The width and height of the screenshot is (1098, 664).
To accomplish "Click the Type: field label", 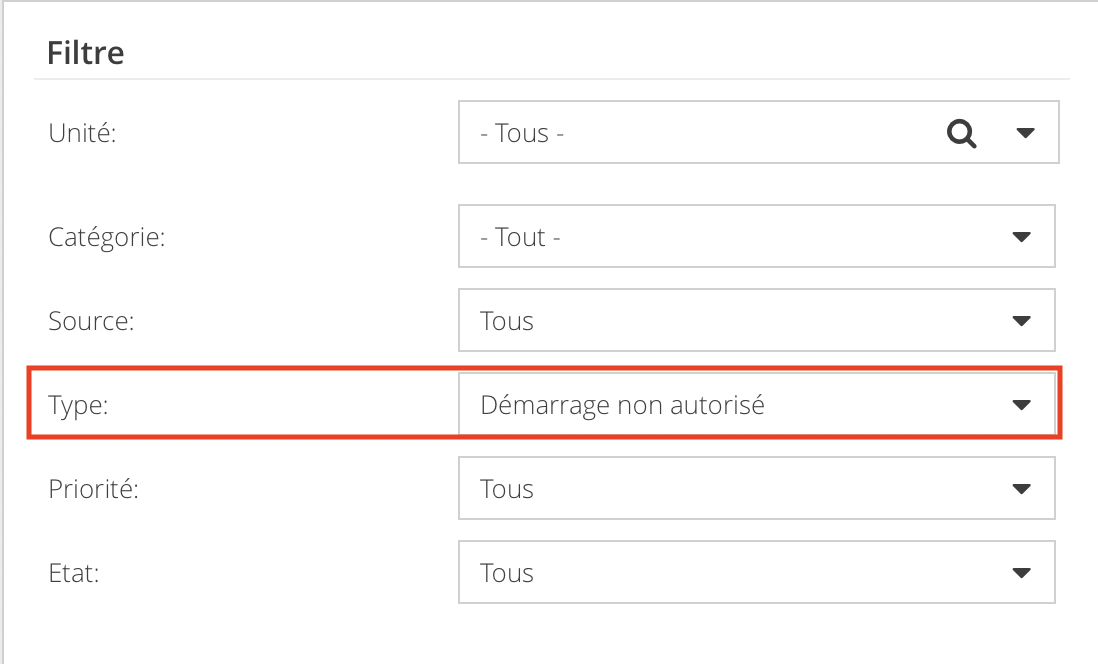I will point(78,406).
